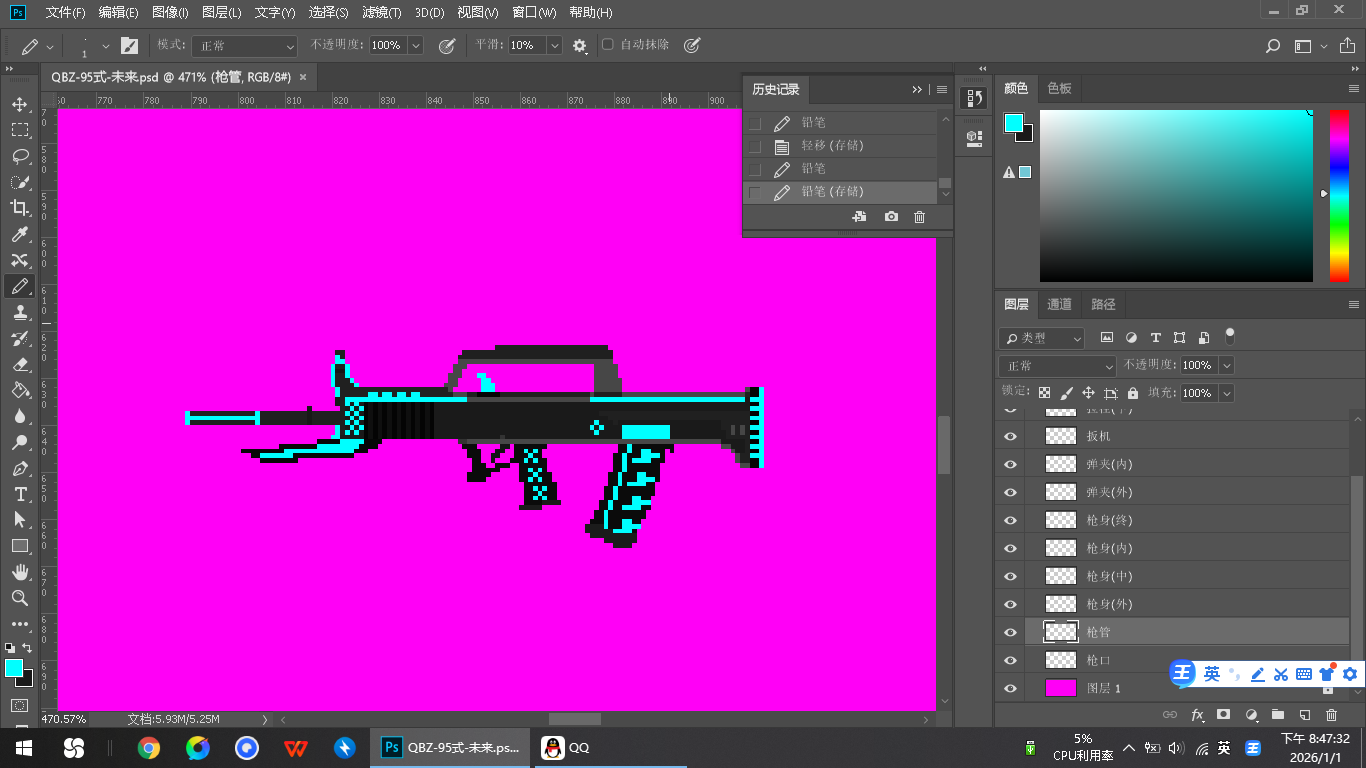The width and height of the screenshot is (1366, 768).
Task: Toggle visibility of 枪口 layer
Action: pos(1010,660)
